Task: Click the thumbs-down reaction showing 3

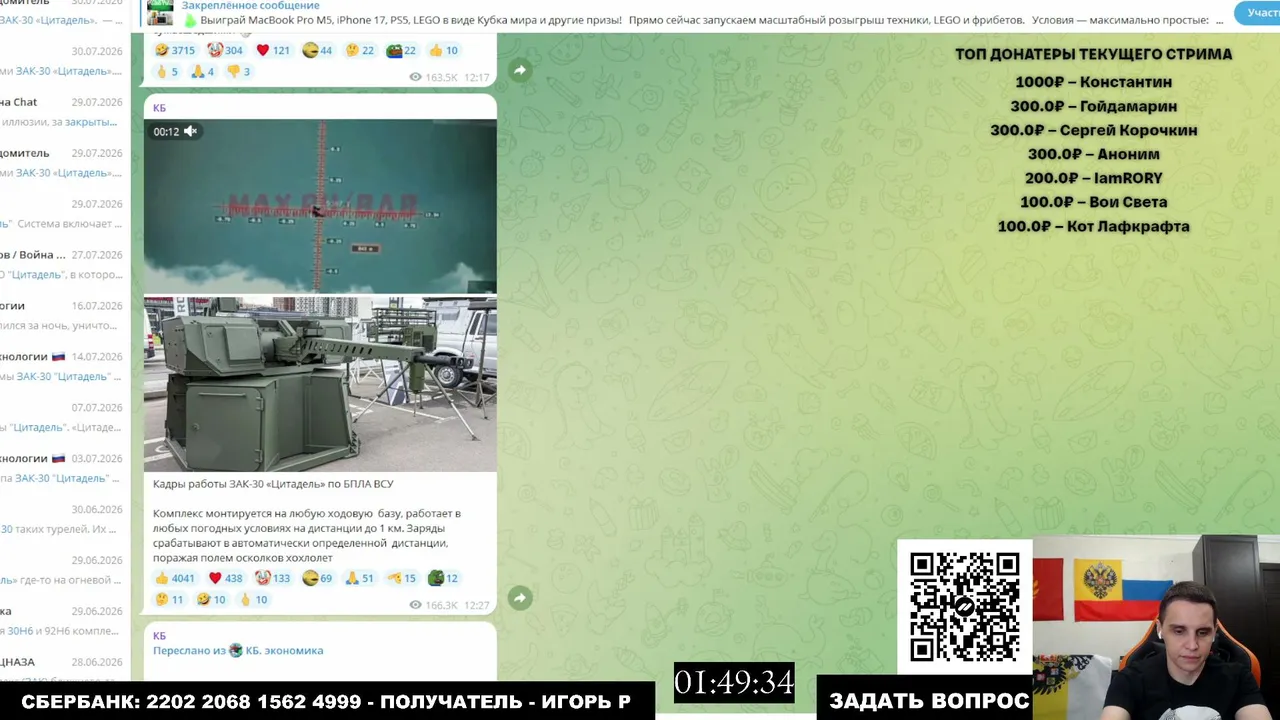Action: 238,71
